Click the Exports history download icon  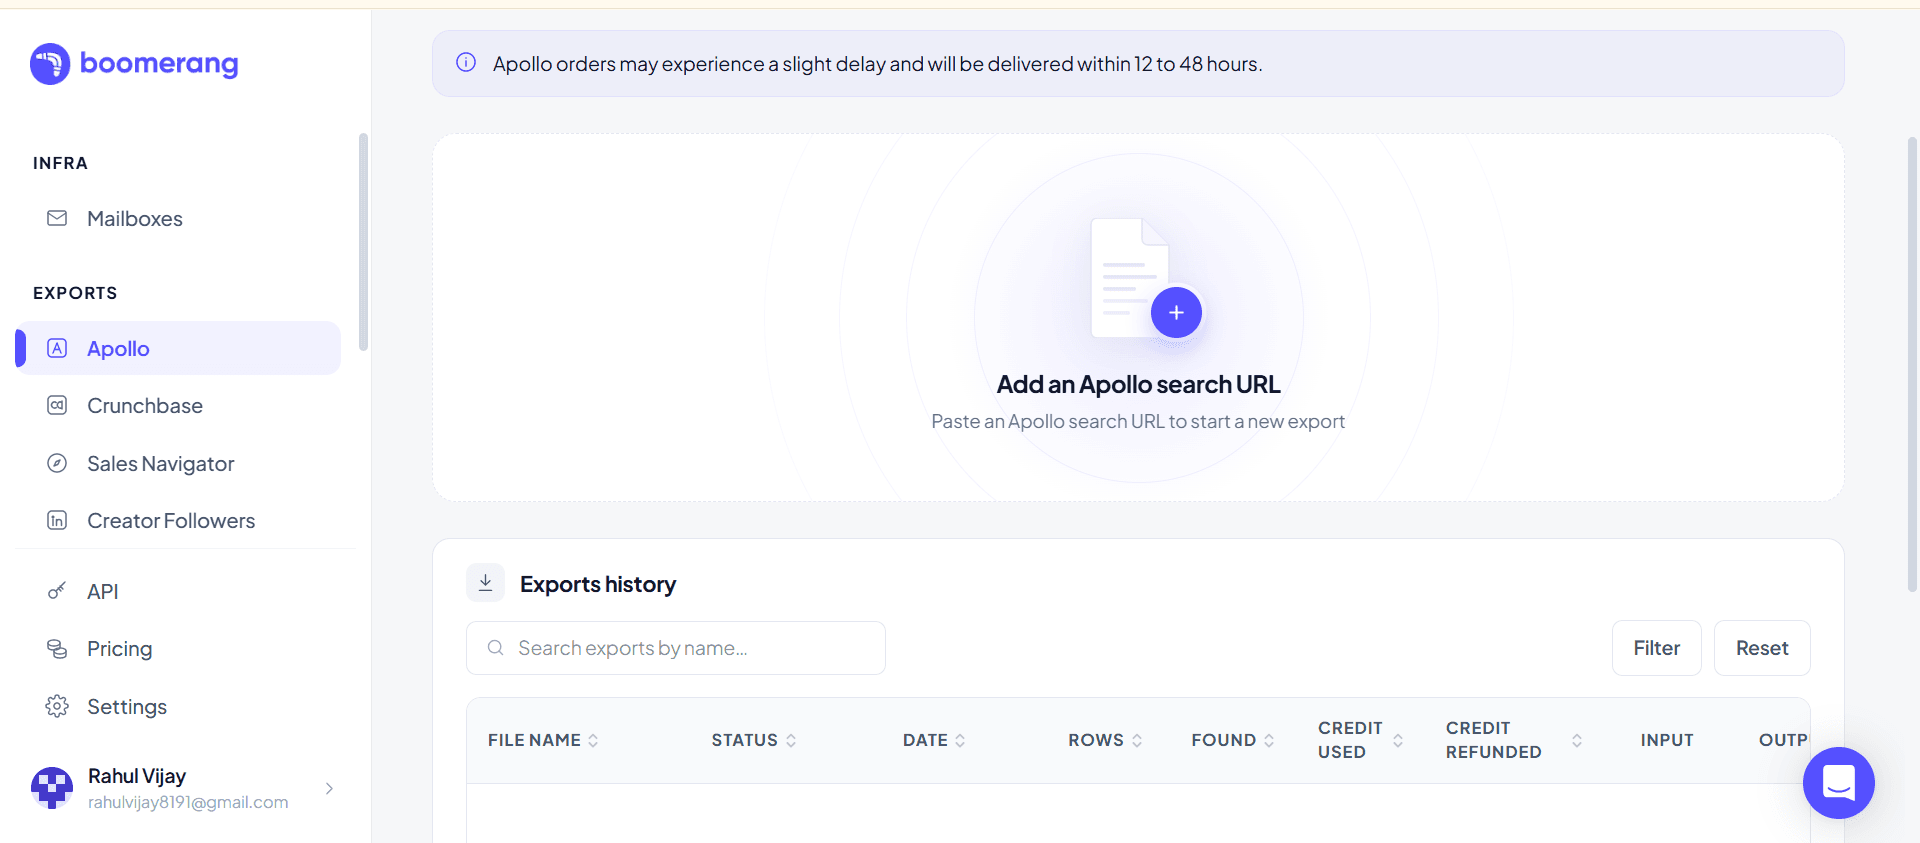(485, 583)
